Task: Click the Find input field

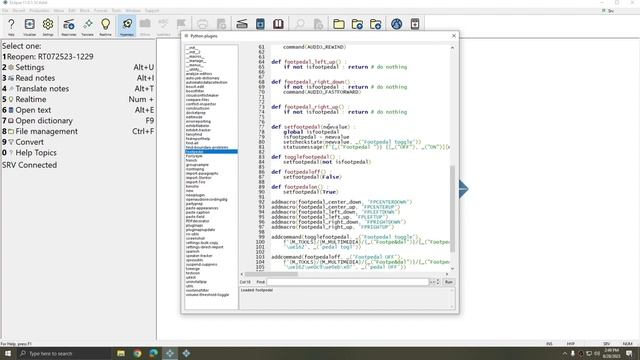Action: tap(348, 282)
